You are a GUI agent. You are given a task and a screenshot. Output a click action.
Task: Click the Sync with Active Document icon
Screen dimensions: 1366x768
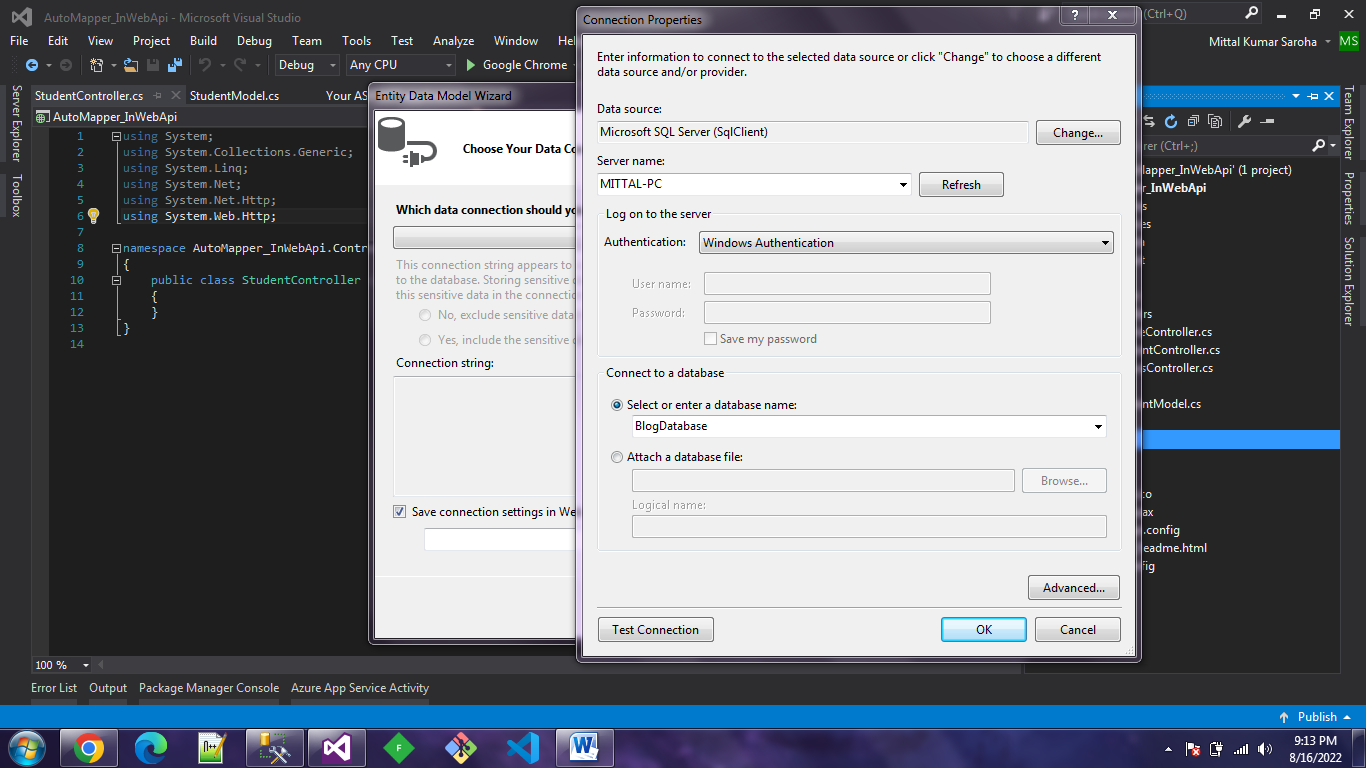click(x=1149, y=121)
